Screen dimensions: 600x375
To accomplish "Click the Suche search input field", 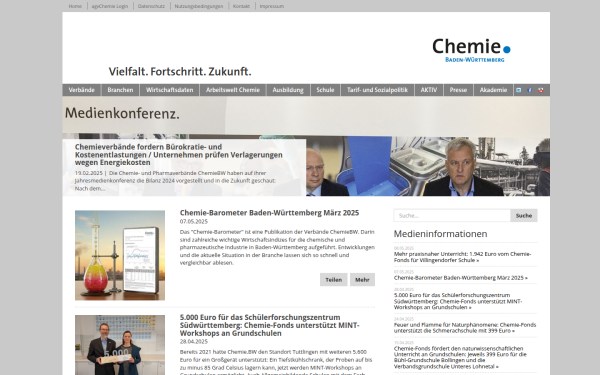I will (452, 215).
